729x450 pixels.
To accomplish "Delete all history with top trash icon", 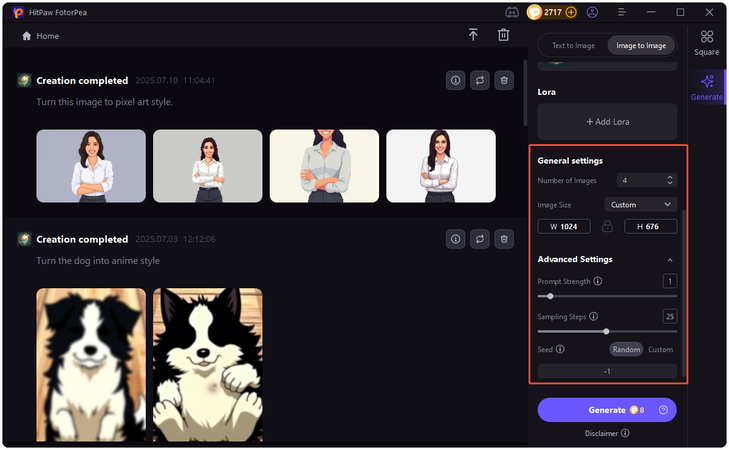I will coord(504,35).
